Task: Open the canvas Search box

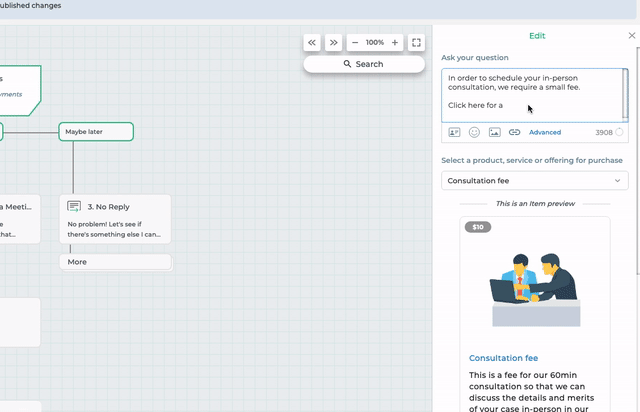Action: click(364, 64)
